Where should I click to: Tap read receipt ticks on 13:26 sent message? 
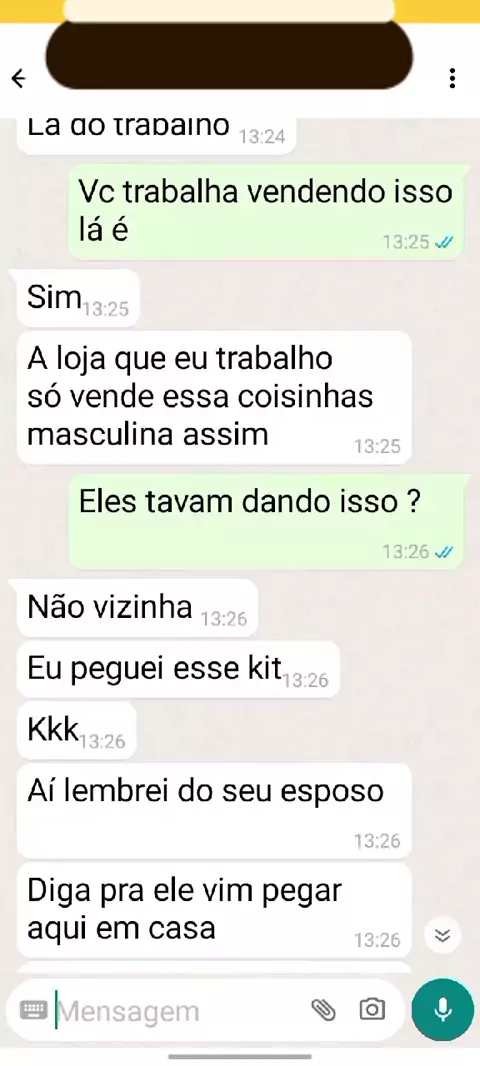pyautogui.click(x=443, y=552)
